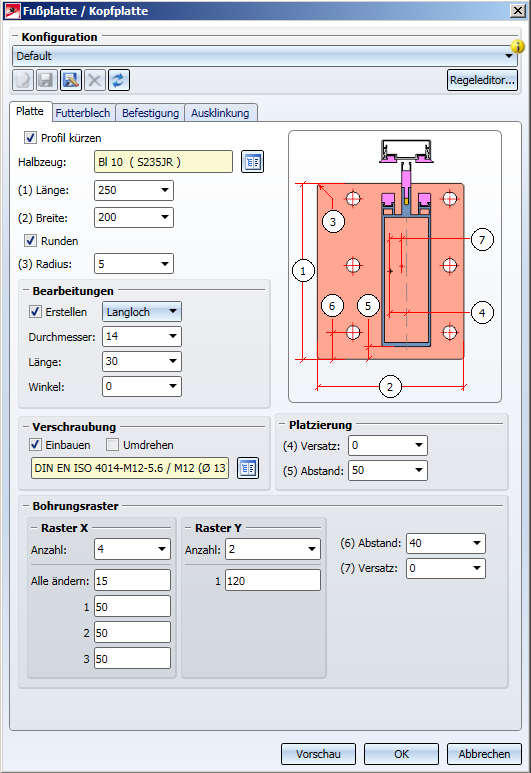The width and height of the screenshot is (531, 773).
Task: Click the refresh configuration arrows icon
Action: (119, 80)
